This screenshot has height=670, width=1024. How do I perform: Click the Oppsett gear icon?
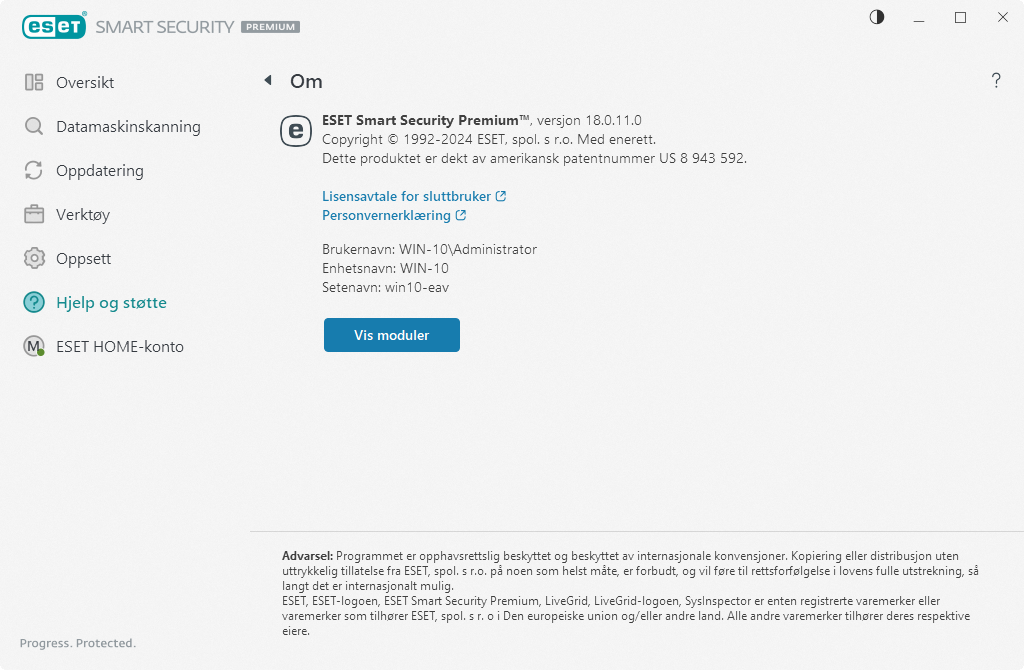click(x=34, y=259)
